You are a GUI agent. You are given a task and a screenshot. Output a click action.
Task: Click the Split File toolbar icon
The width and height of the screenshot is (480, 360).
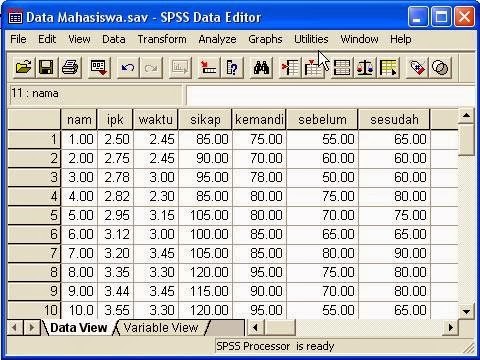(x=342, y=68)
